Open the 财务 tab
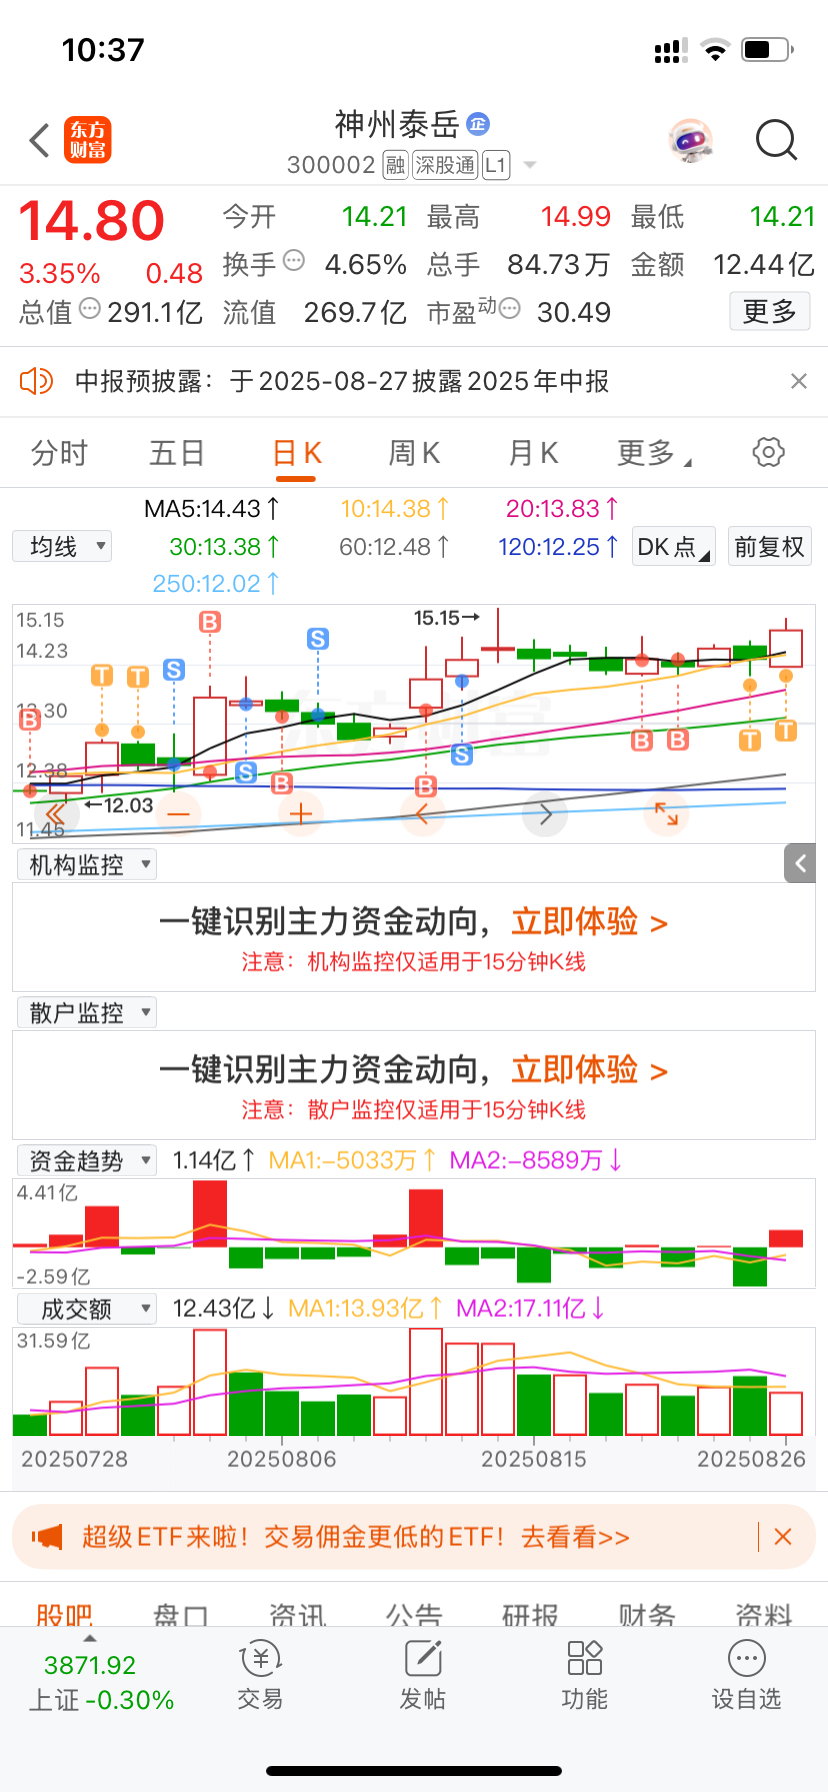Screen dimensions: 828x1792 point(647,1614)
